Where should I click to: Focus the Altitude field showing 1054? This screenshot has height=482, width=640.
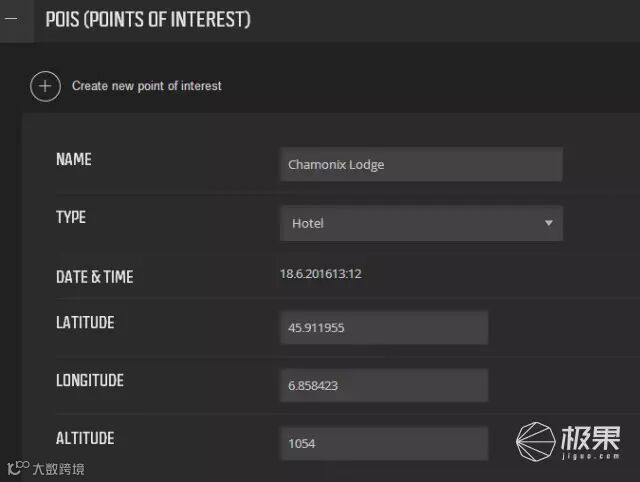tap(384, 442)
